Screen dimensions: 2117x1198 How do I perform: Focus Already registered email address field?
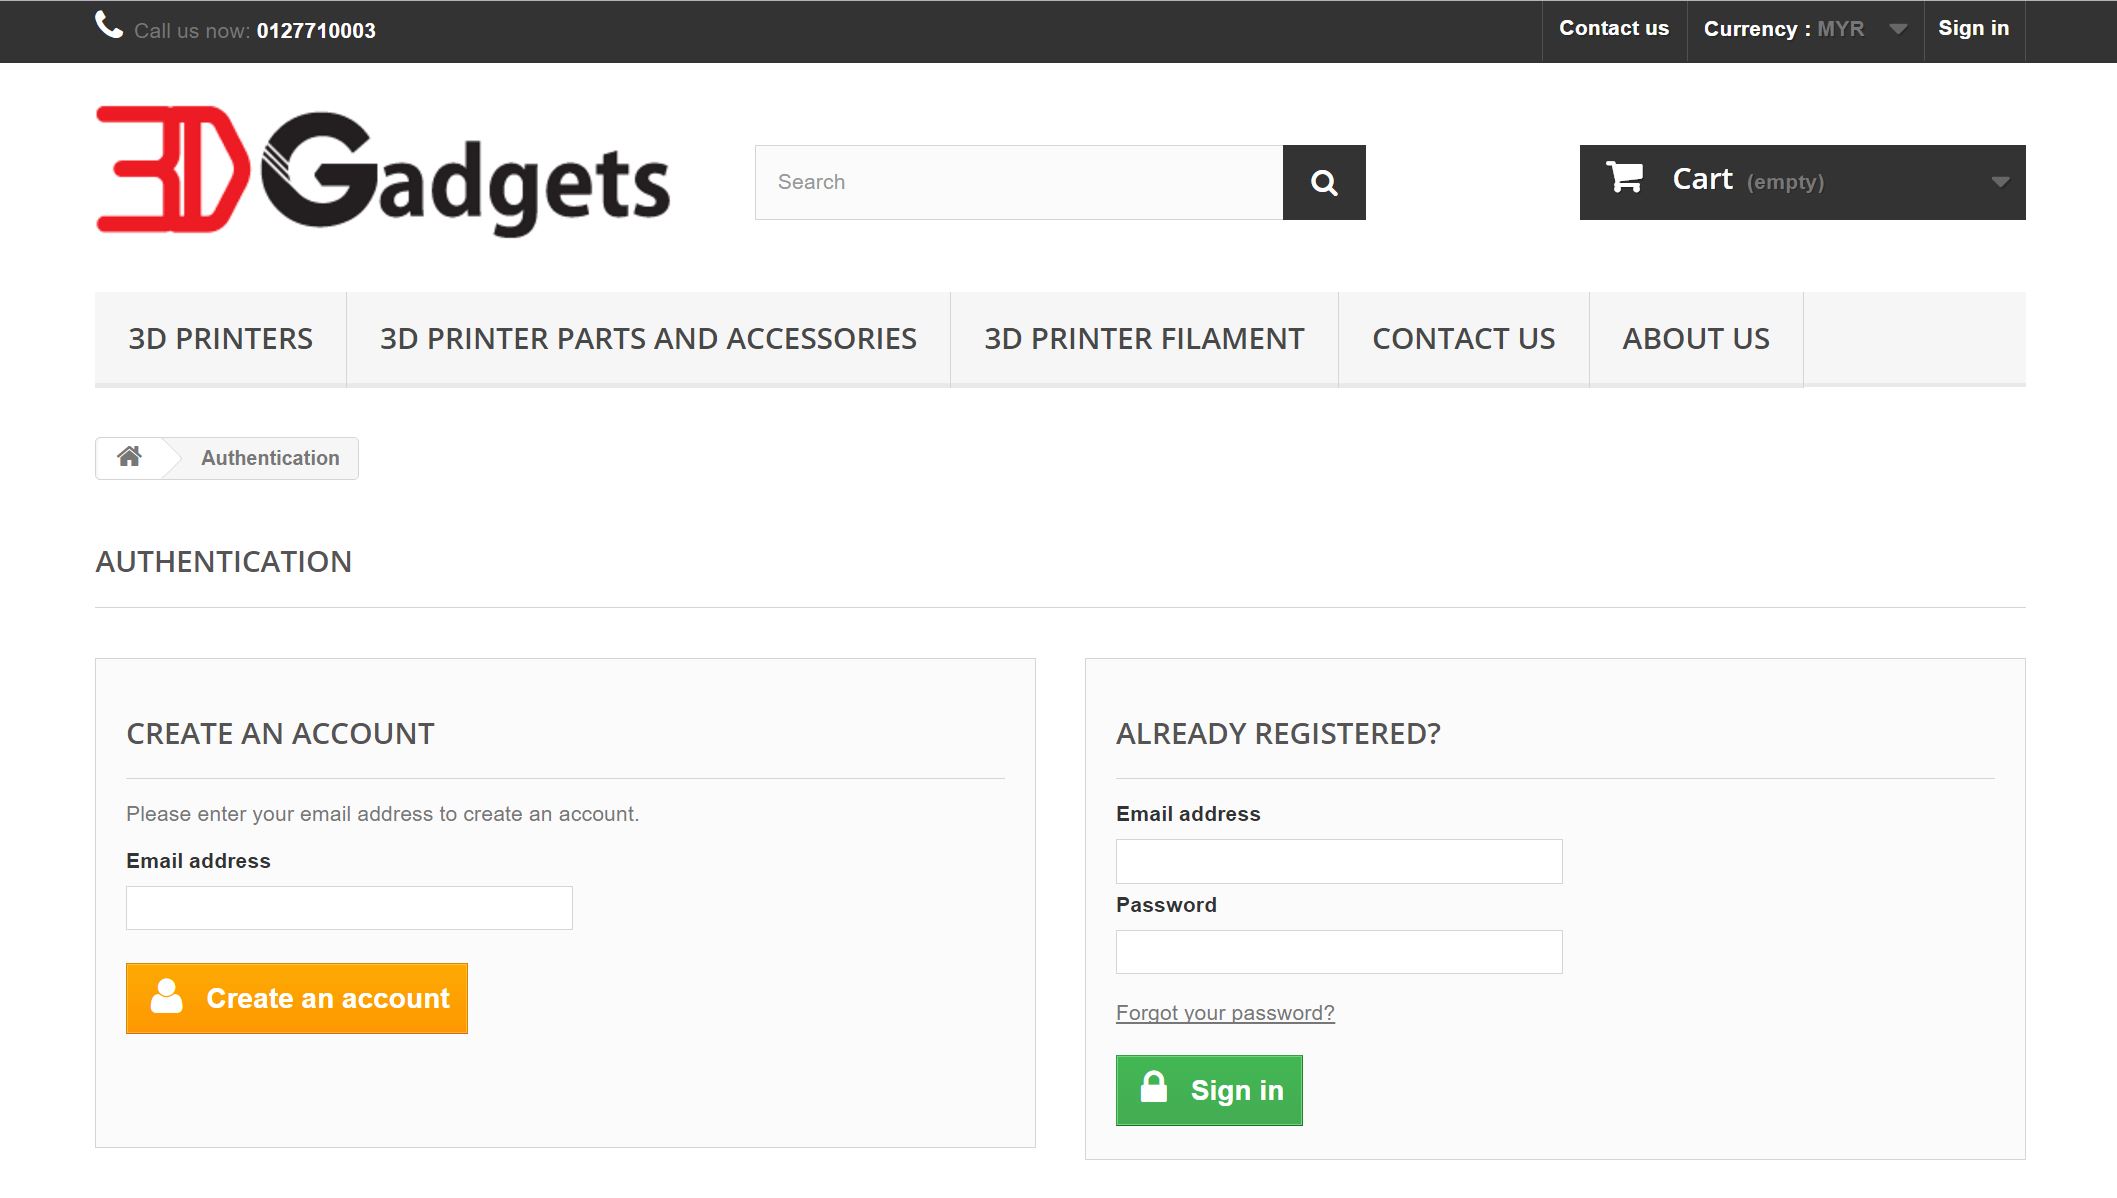pyautogui.click(x=1339, y=861)
